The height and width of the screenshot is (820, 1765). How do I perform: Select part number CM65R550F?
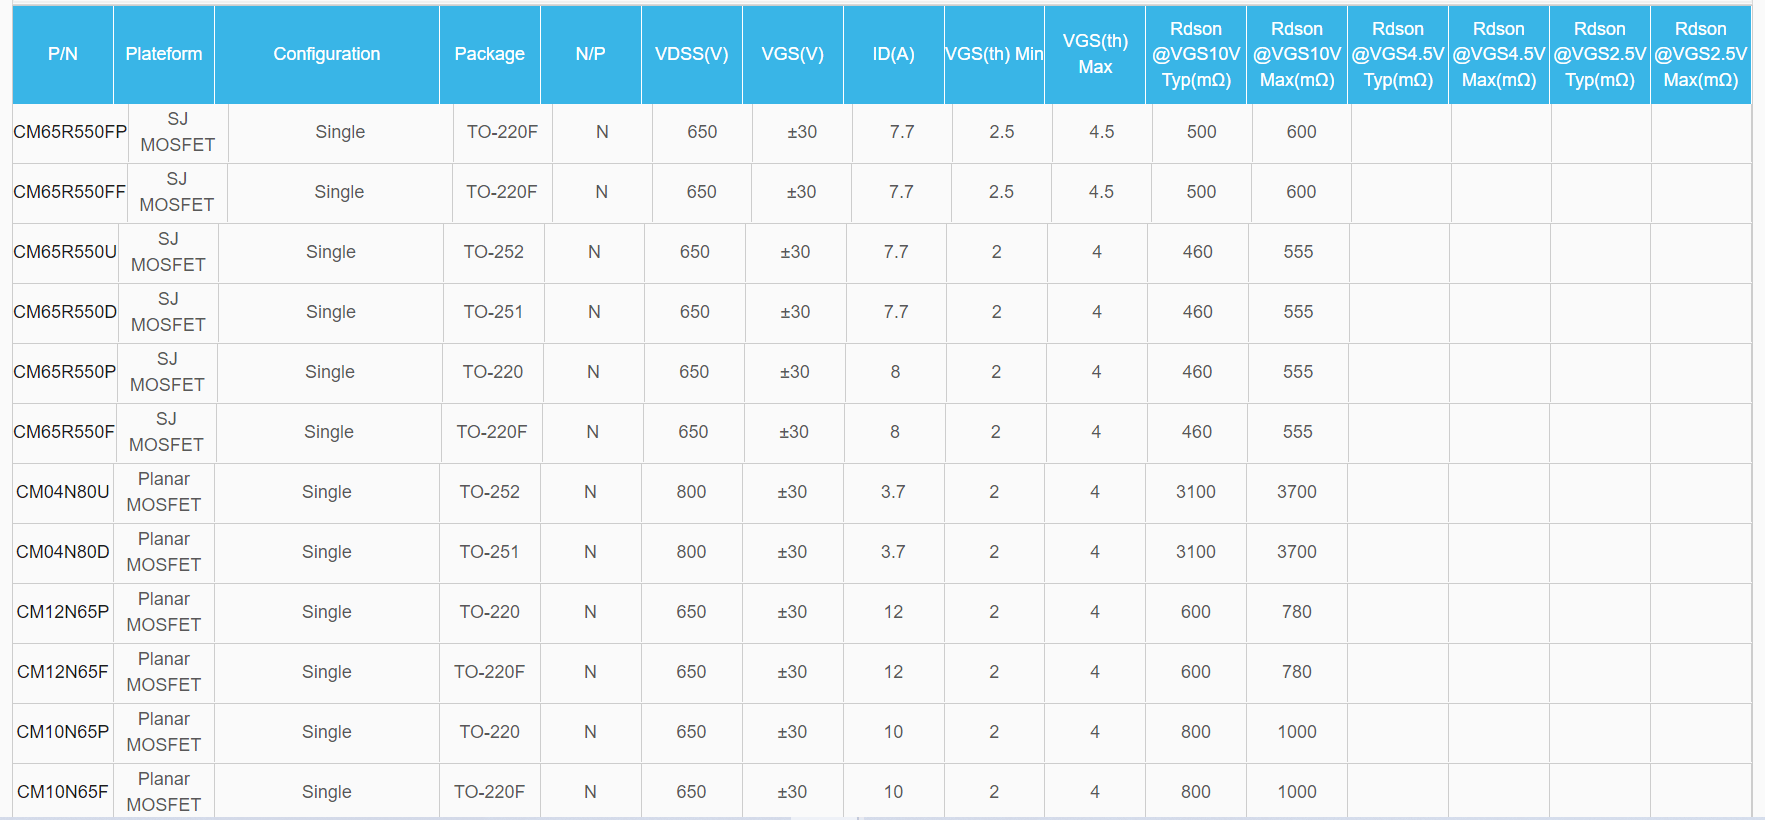(64, 432)
